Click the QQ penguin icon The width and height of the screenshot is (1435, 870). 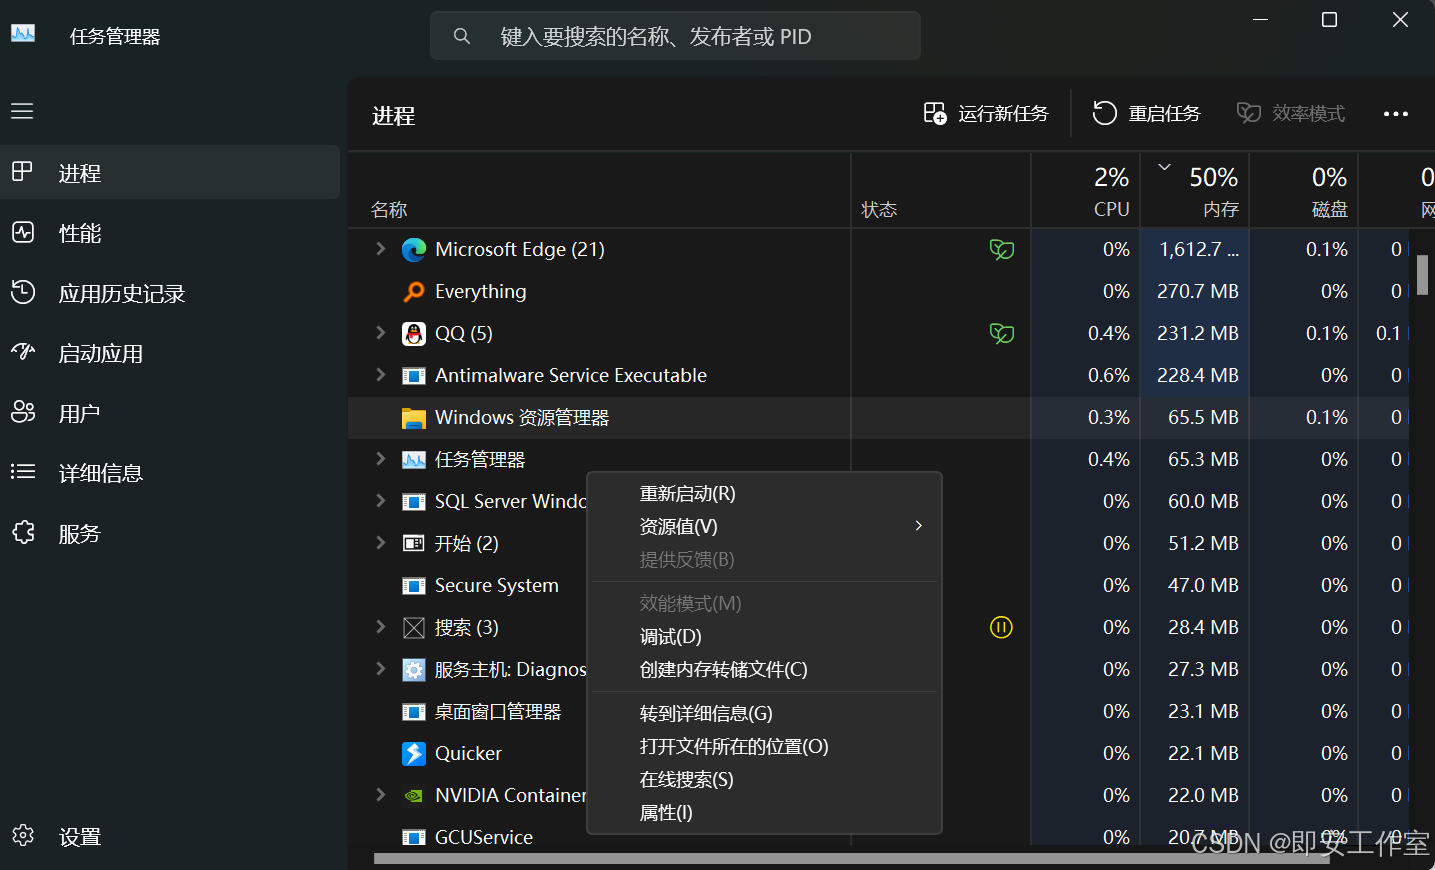tap(413, 334)
